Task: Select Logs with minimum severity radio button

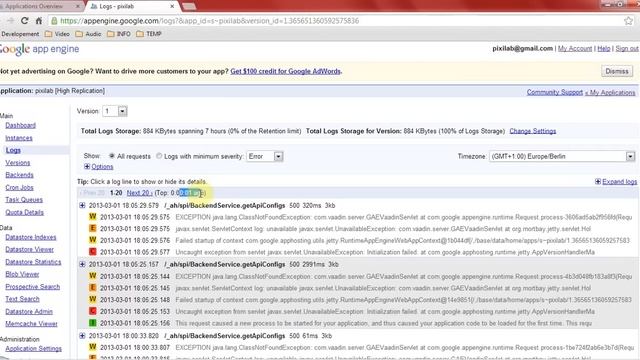Action: coord(159,156)
